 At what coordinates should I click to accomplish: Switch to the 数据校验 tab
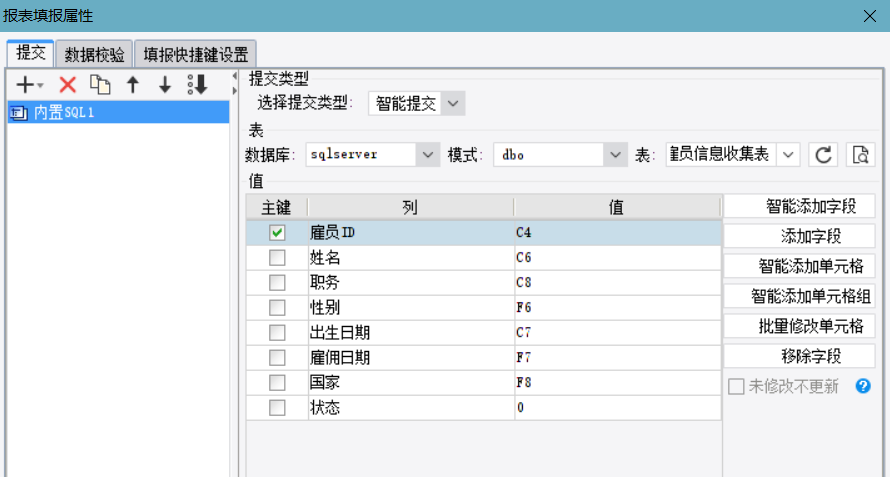coord(95,54)
